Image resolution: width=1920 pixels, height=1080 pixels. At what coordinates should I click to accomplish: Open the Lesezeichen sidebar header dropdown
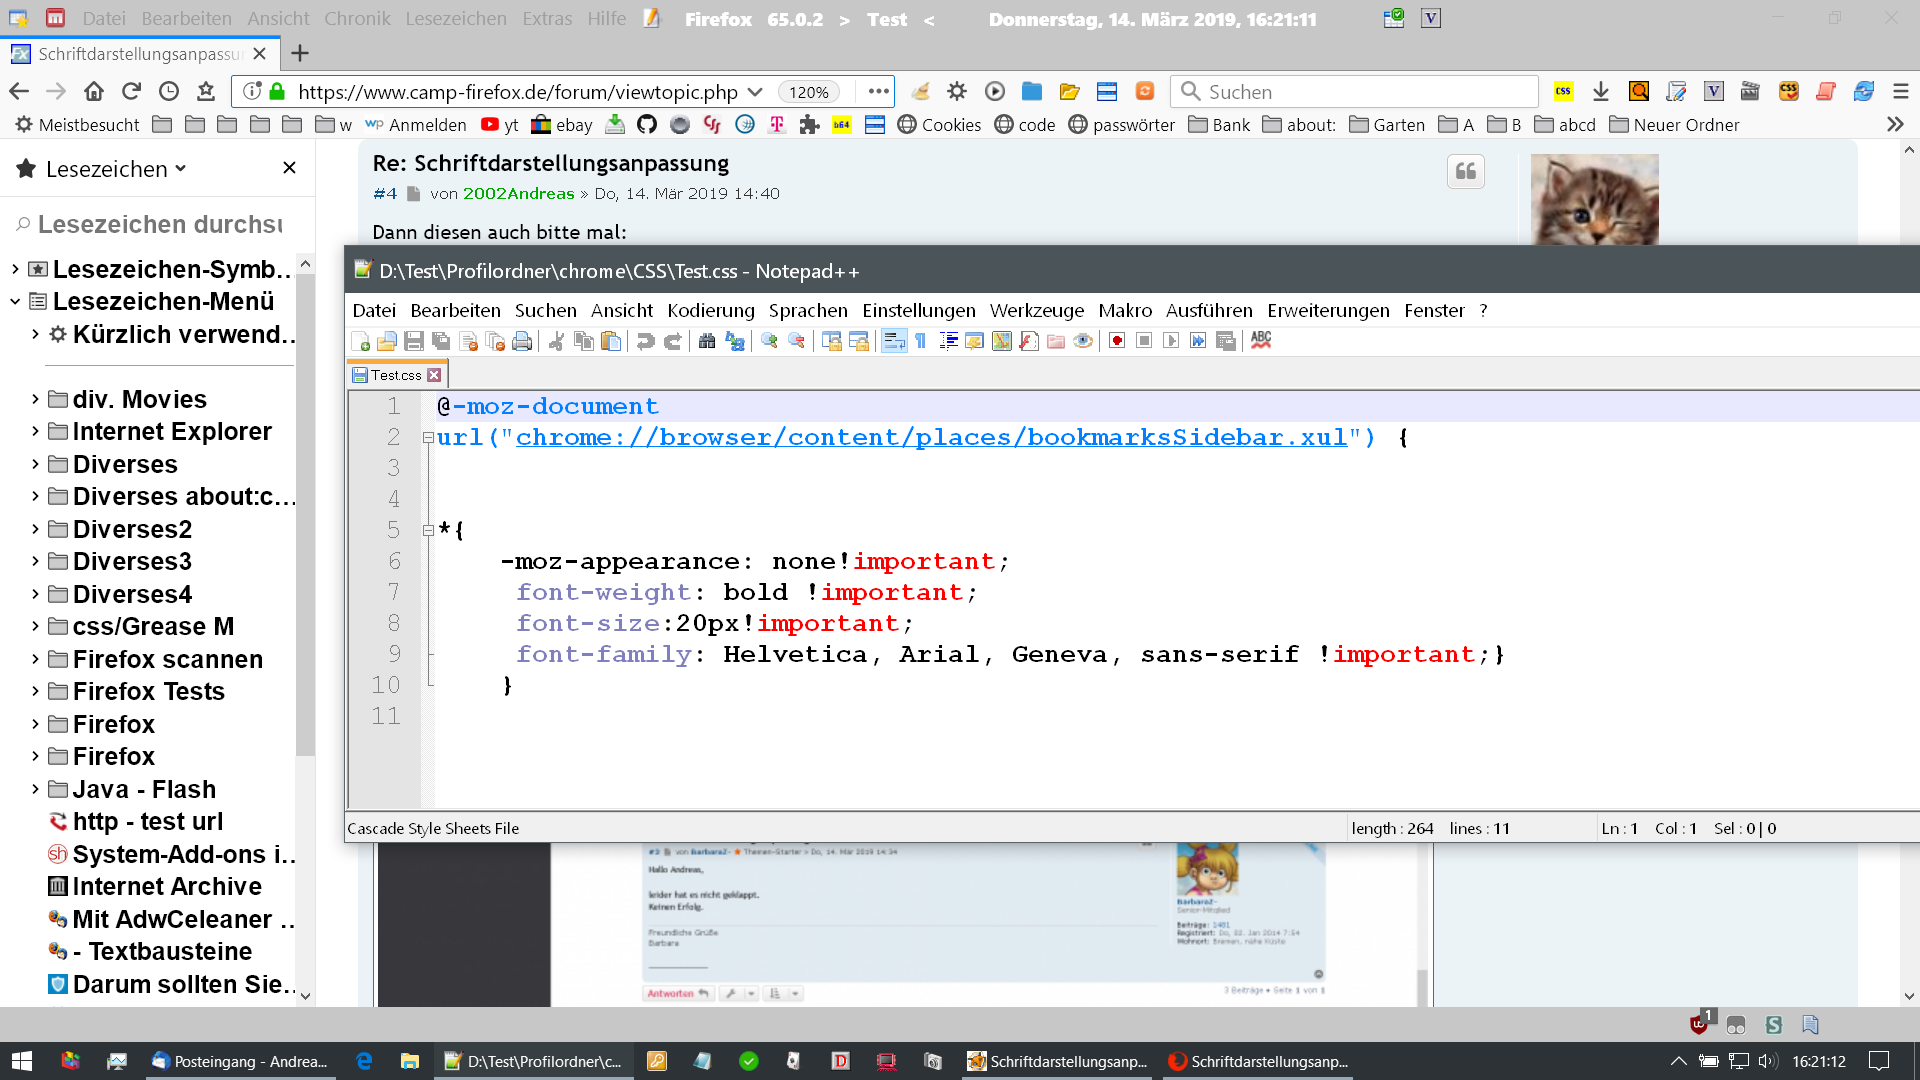coord(115,169)
